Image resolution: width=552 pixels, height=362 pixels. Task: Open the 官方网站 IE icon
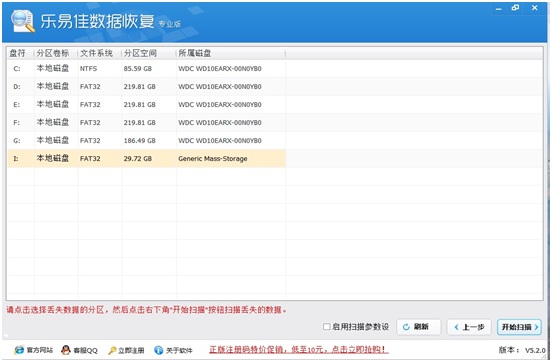click(19, 350)
